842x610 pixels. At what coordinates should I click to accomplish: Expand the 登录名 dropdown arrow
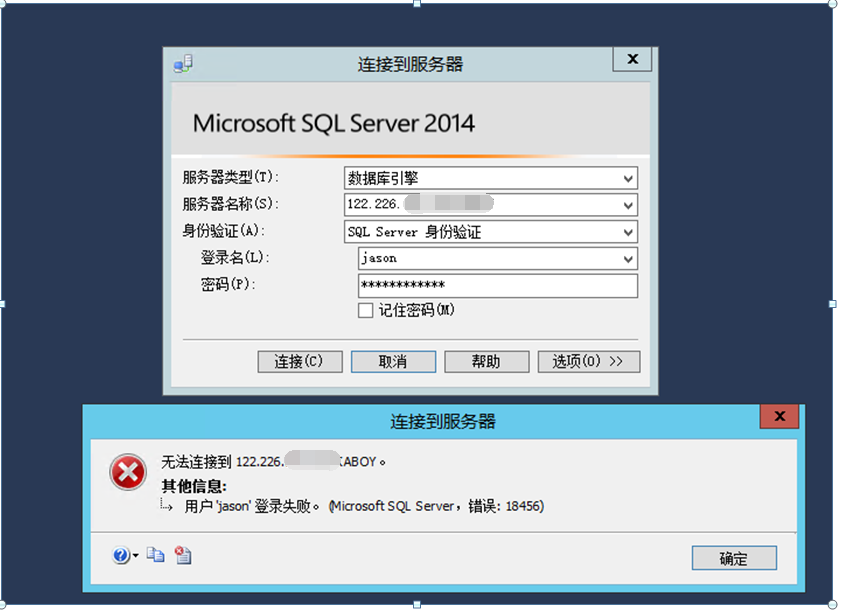point(628,259)
